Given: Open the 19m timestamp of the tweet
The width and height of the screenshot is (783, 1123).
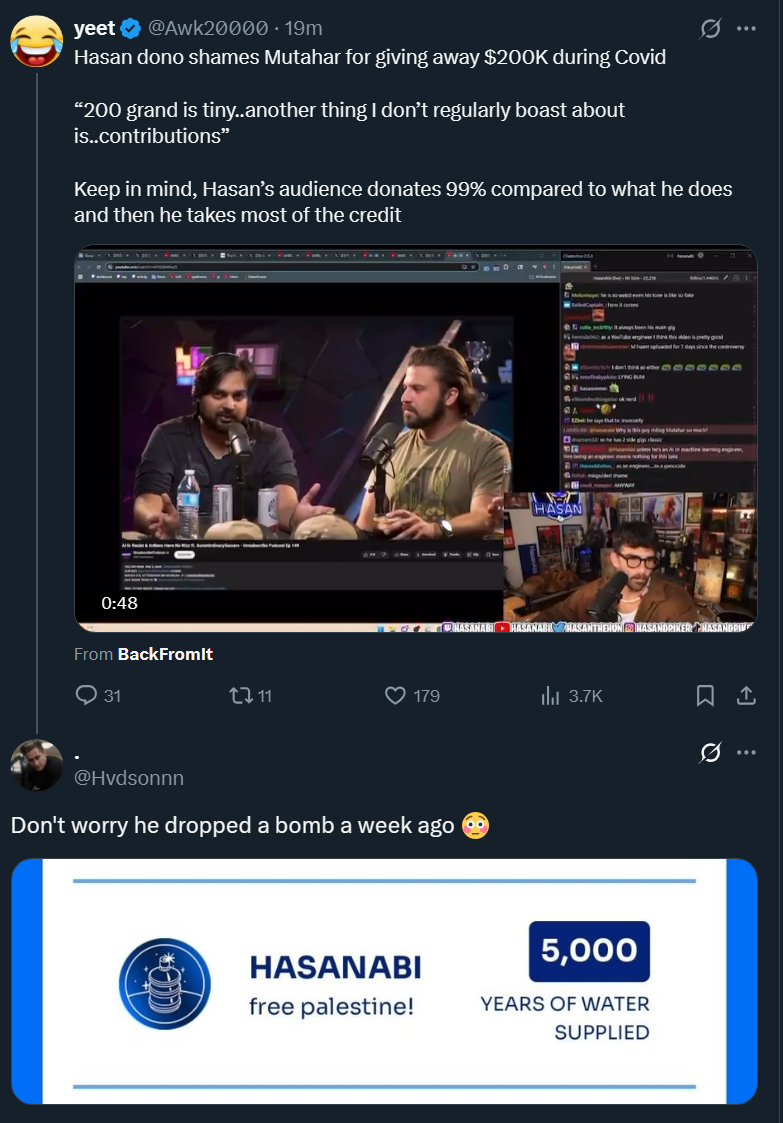Looking at the screenshot, I should [x=303, y=28].
